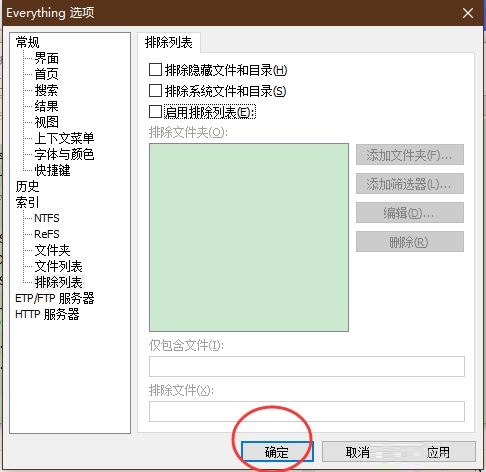Open NTFS index settings

pos(47,218)
